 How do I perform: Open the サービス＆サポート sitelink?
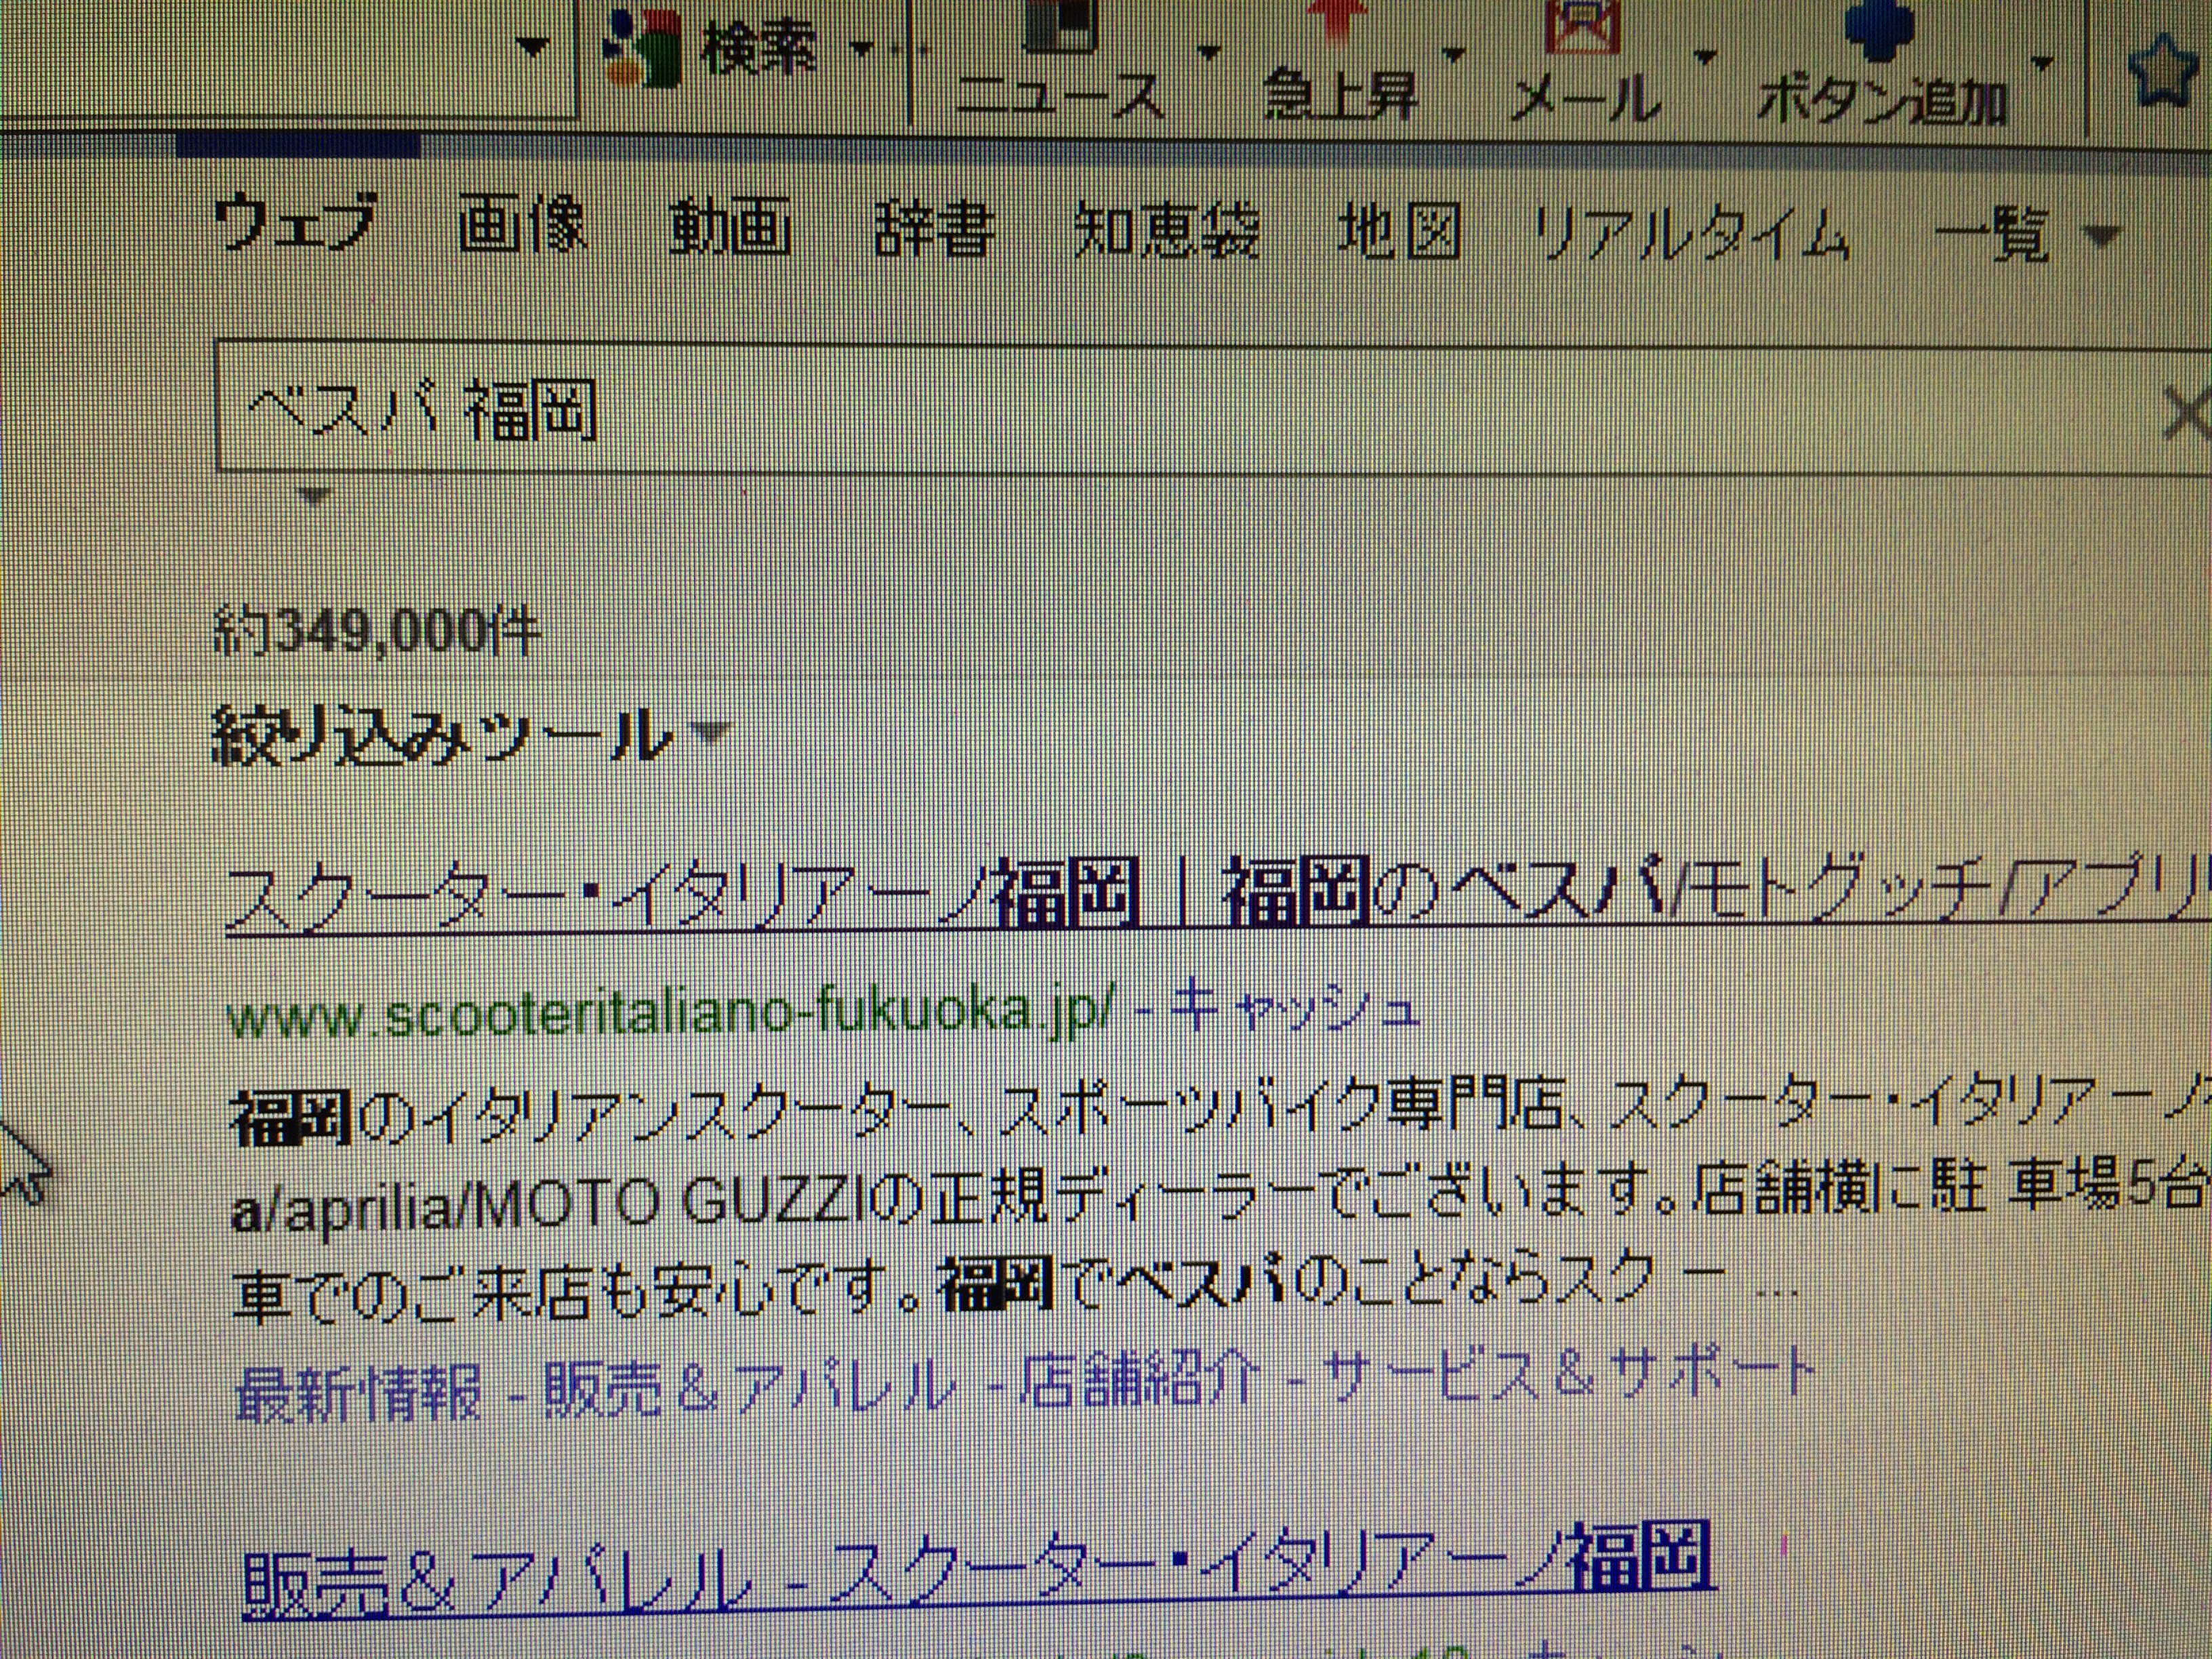point(1568,1375)
